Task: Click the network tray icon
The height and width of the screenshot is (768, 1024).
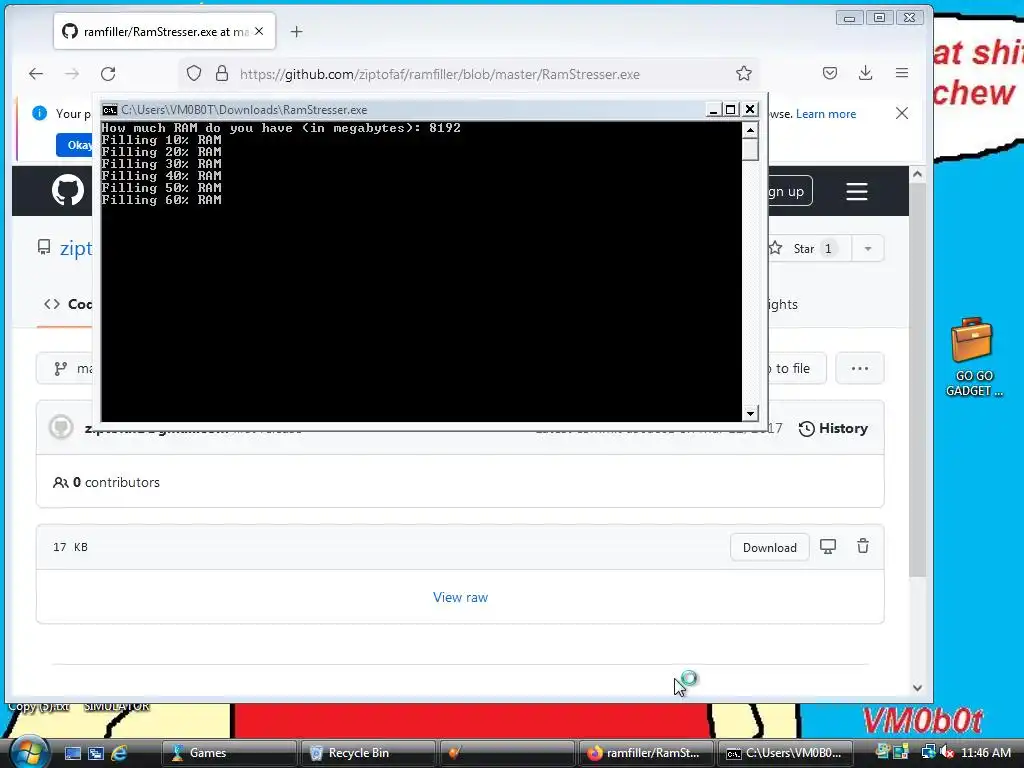Action: (x=928, y=752)
